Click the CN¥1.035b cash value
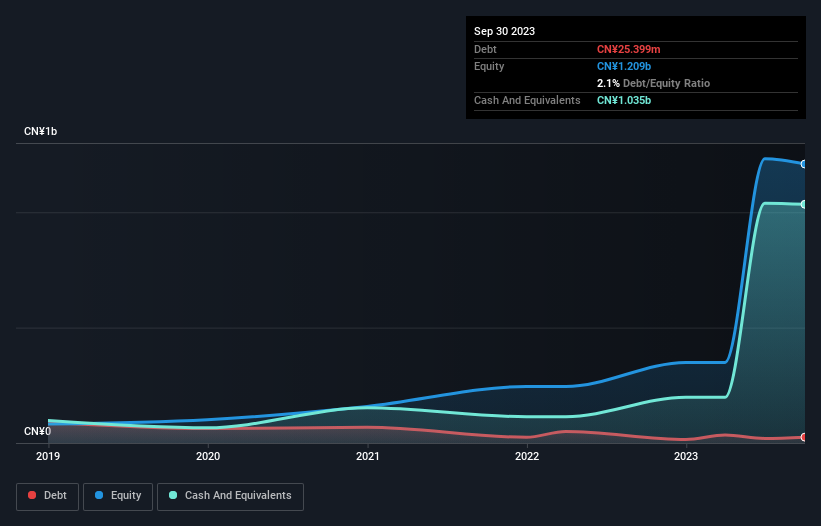 624,100
